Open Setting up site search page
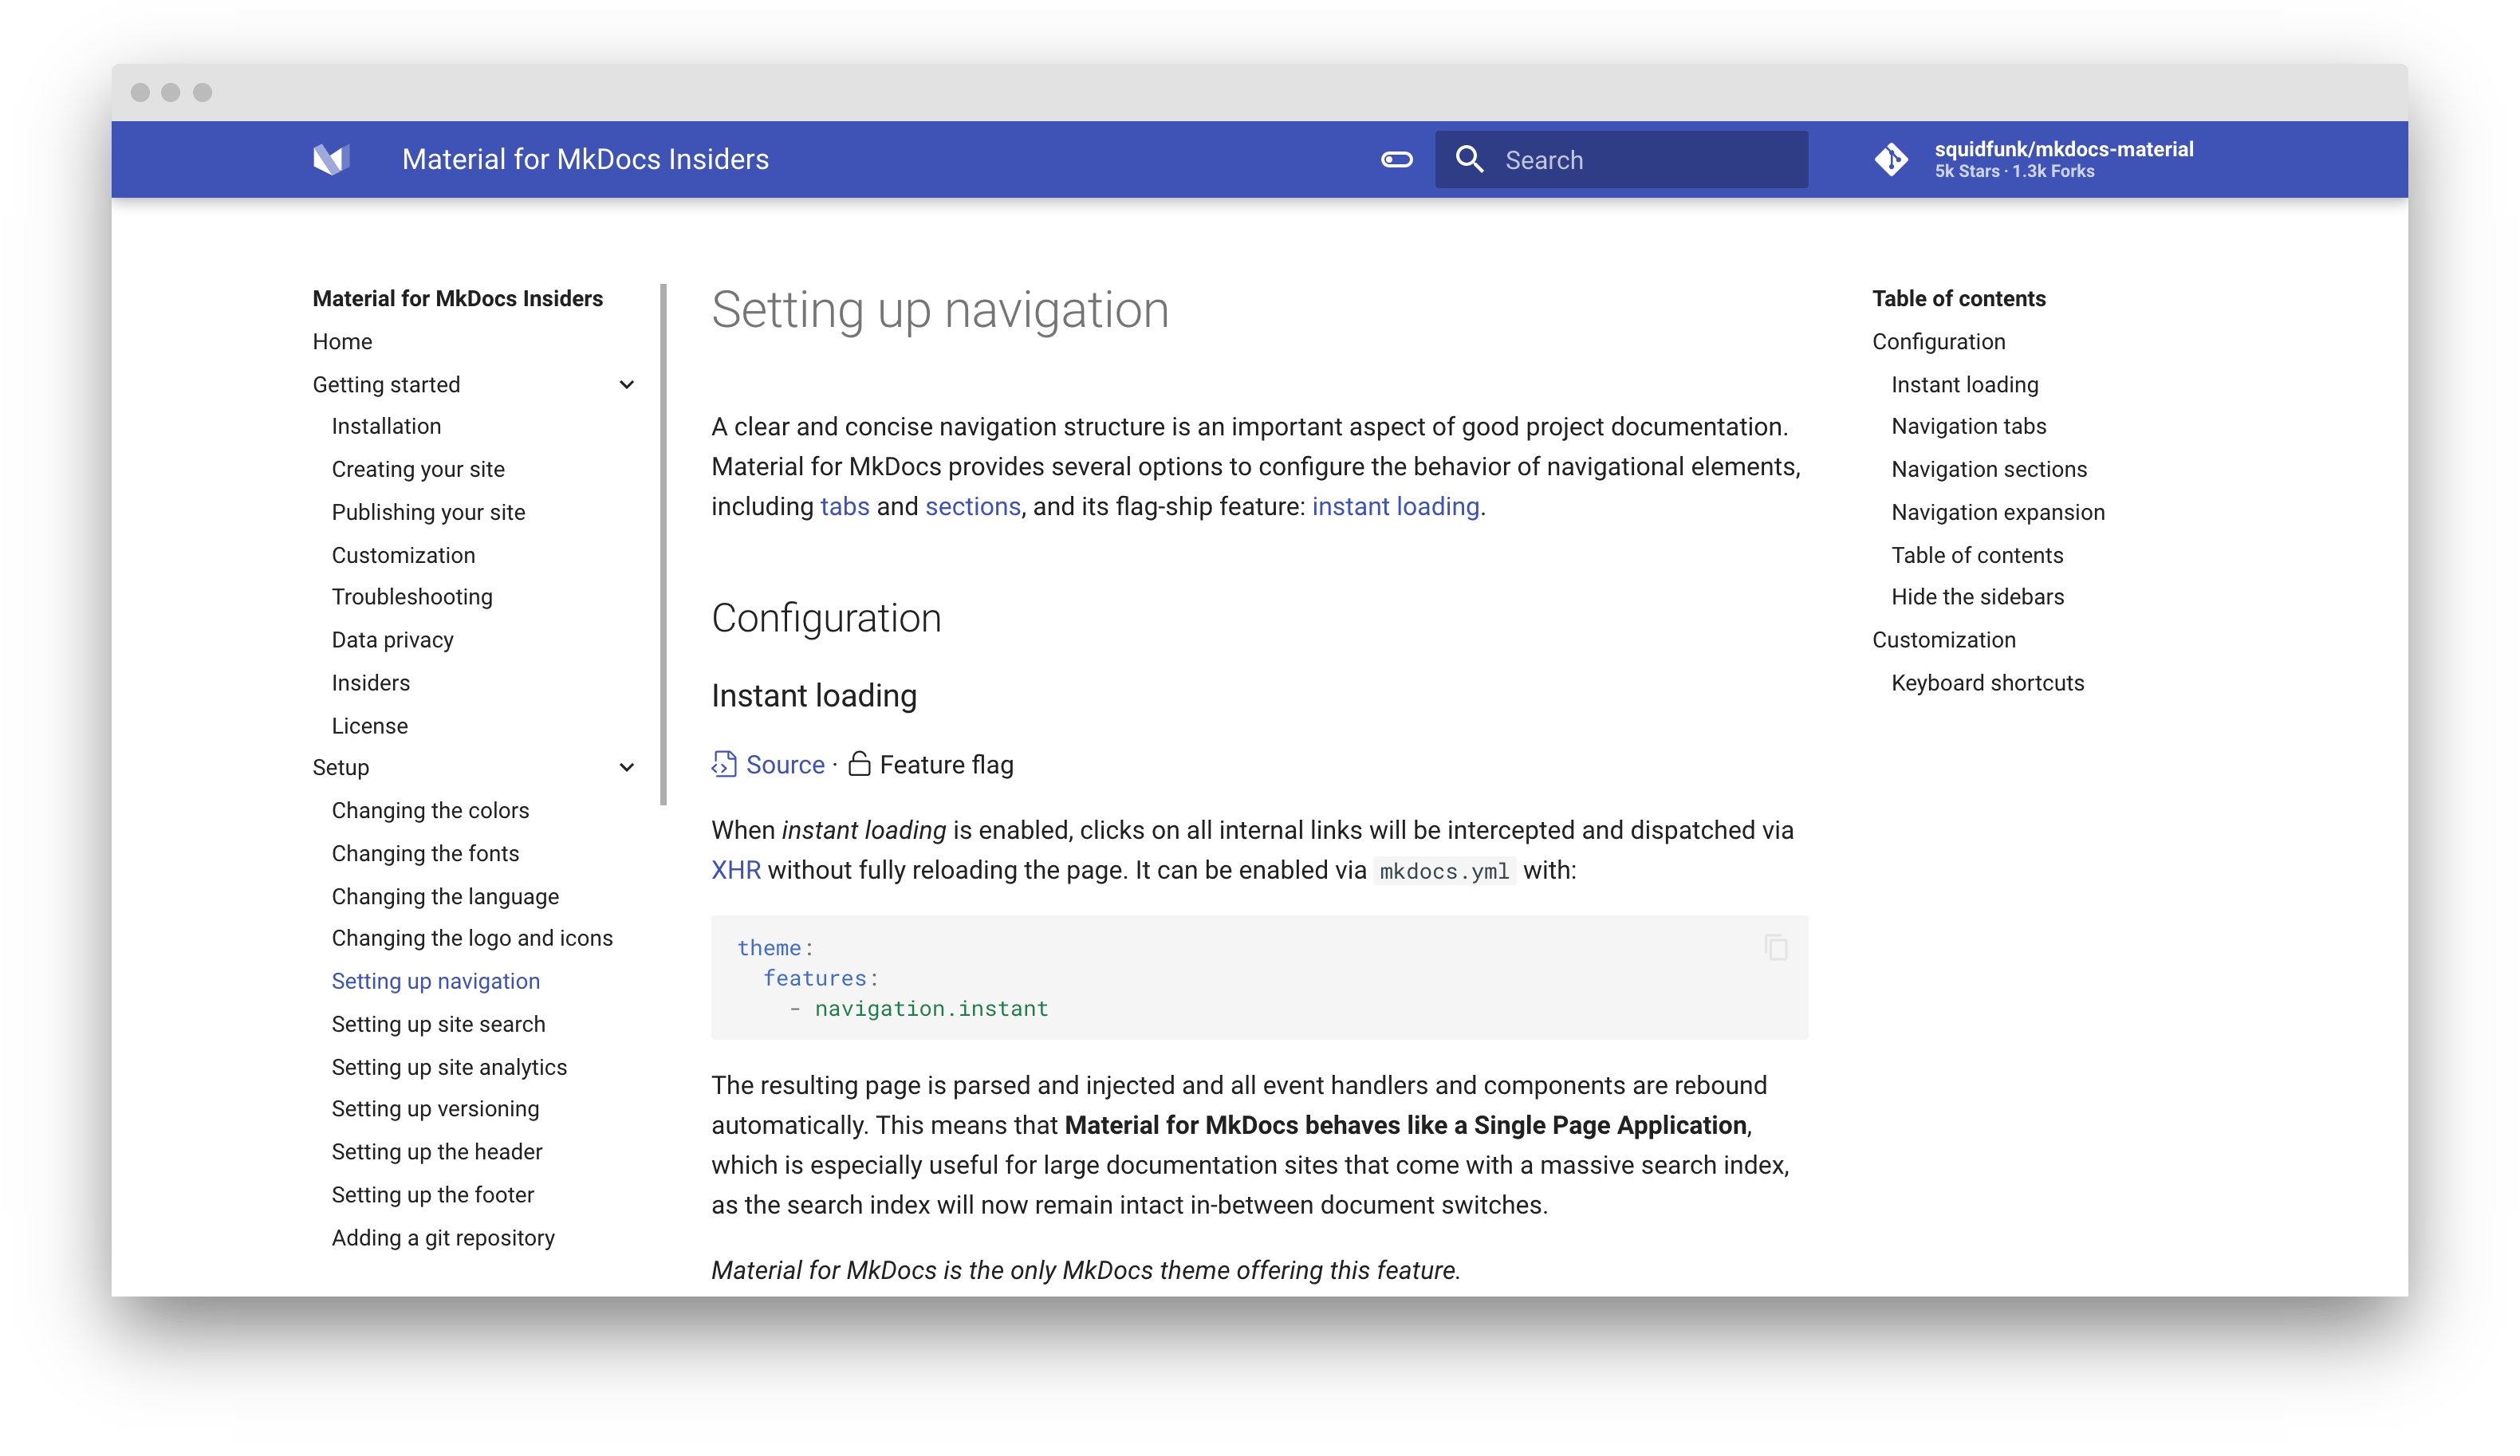The width and height of the screenshot is (2520, 1456). [x=438, y=1024]
